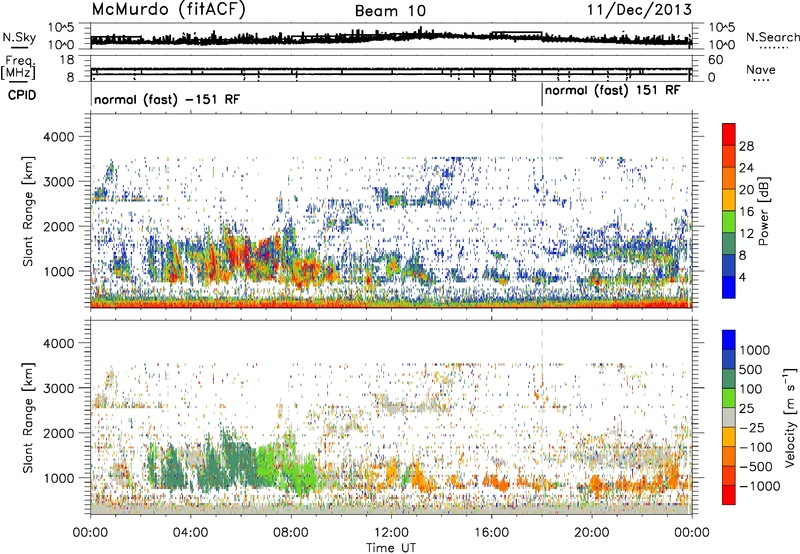The height and width of the screenshot is (554, 800).
Task: Click the Beam 10 label
Action: [x=390, y=11]
